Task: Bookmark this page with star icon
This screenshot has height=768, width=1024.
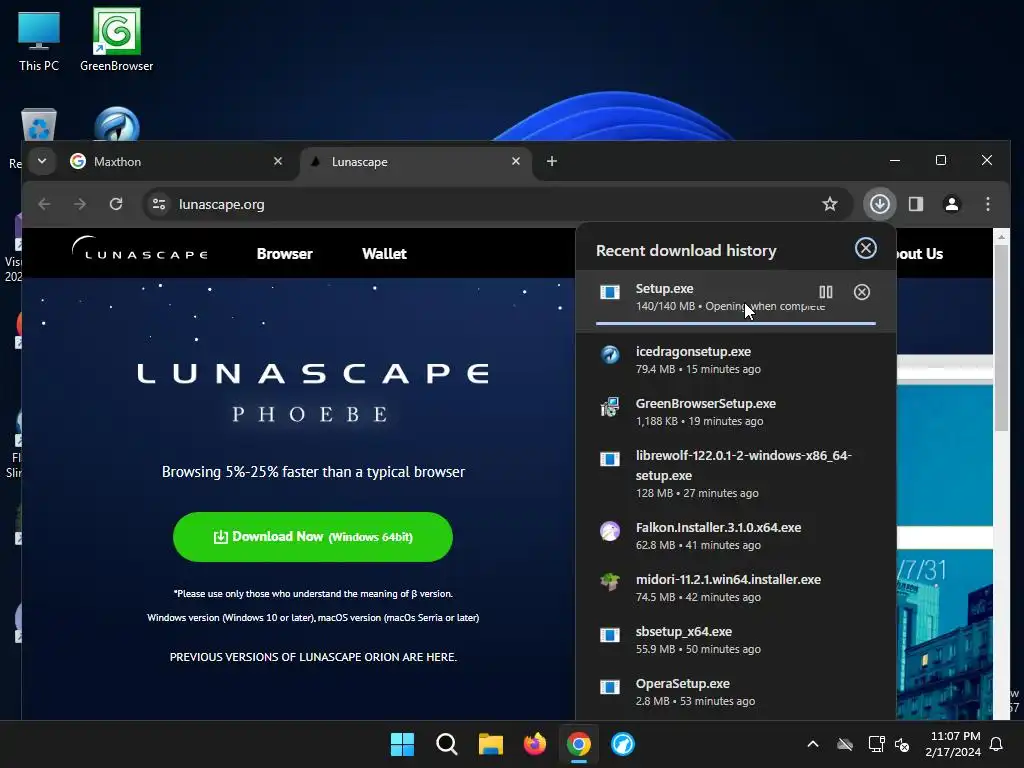Action: coord(829,204)
